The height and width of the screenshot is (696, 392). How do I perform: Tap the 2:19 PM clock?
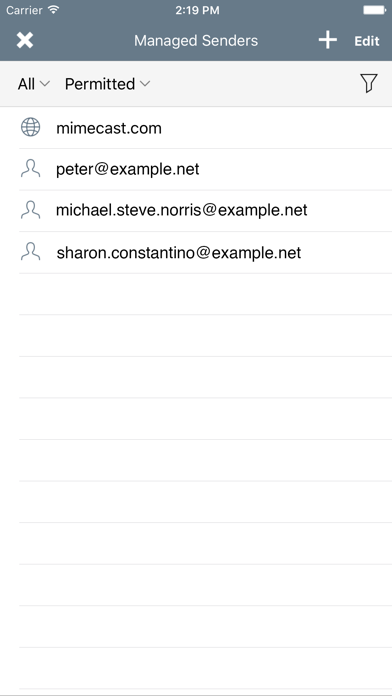(197, 10)
